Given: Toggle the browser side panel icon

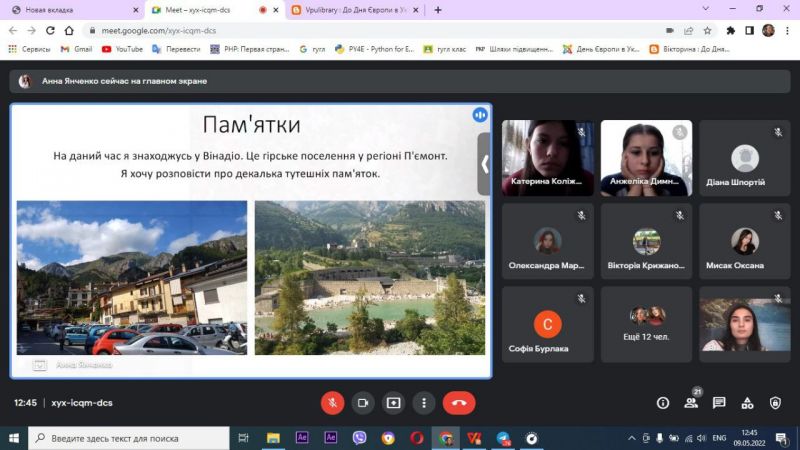Looking at the screenshot, I should pyautogui.click(x=749, y=31).
